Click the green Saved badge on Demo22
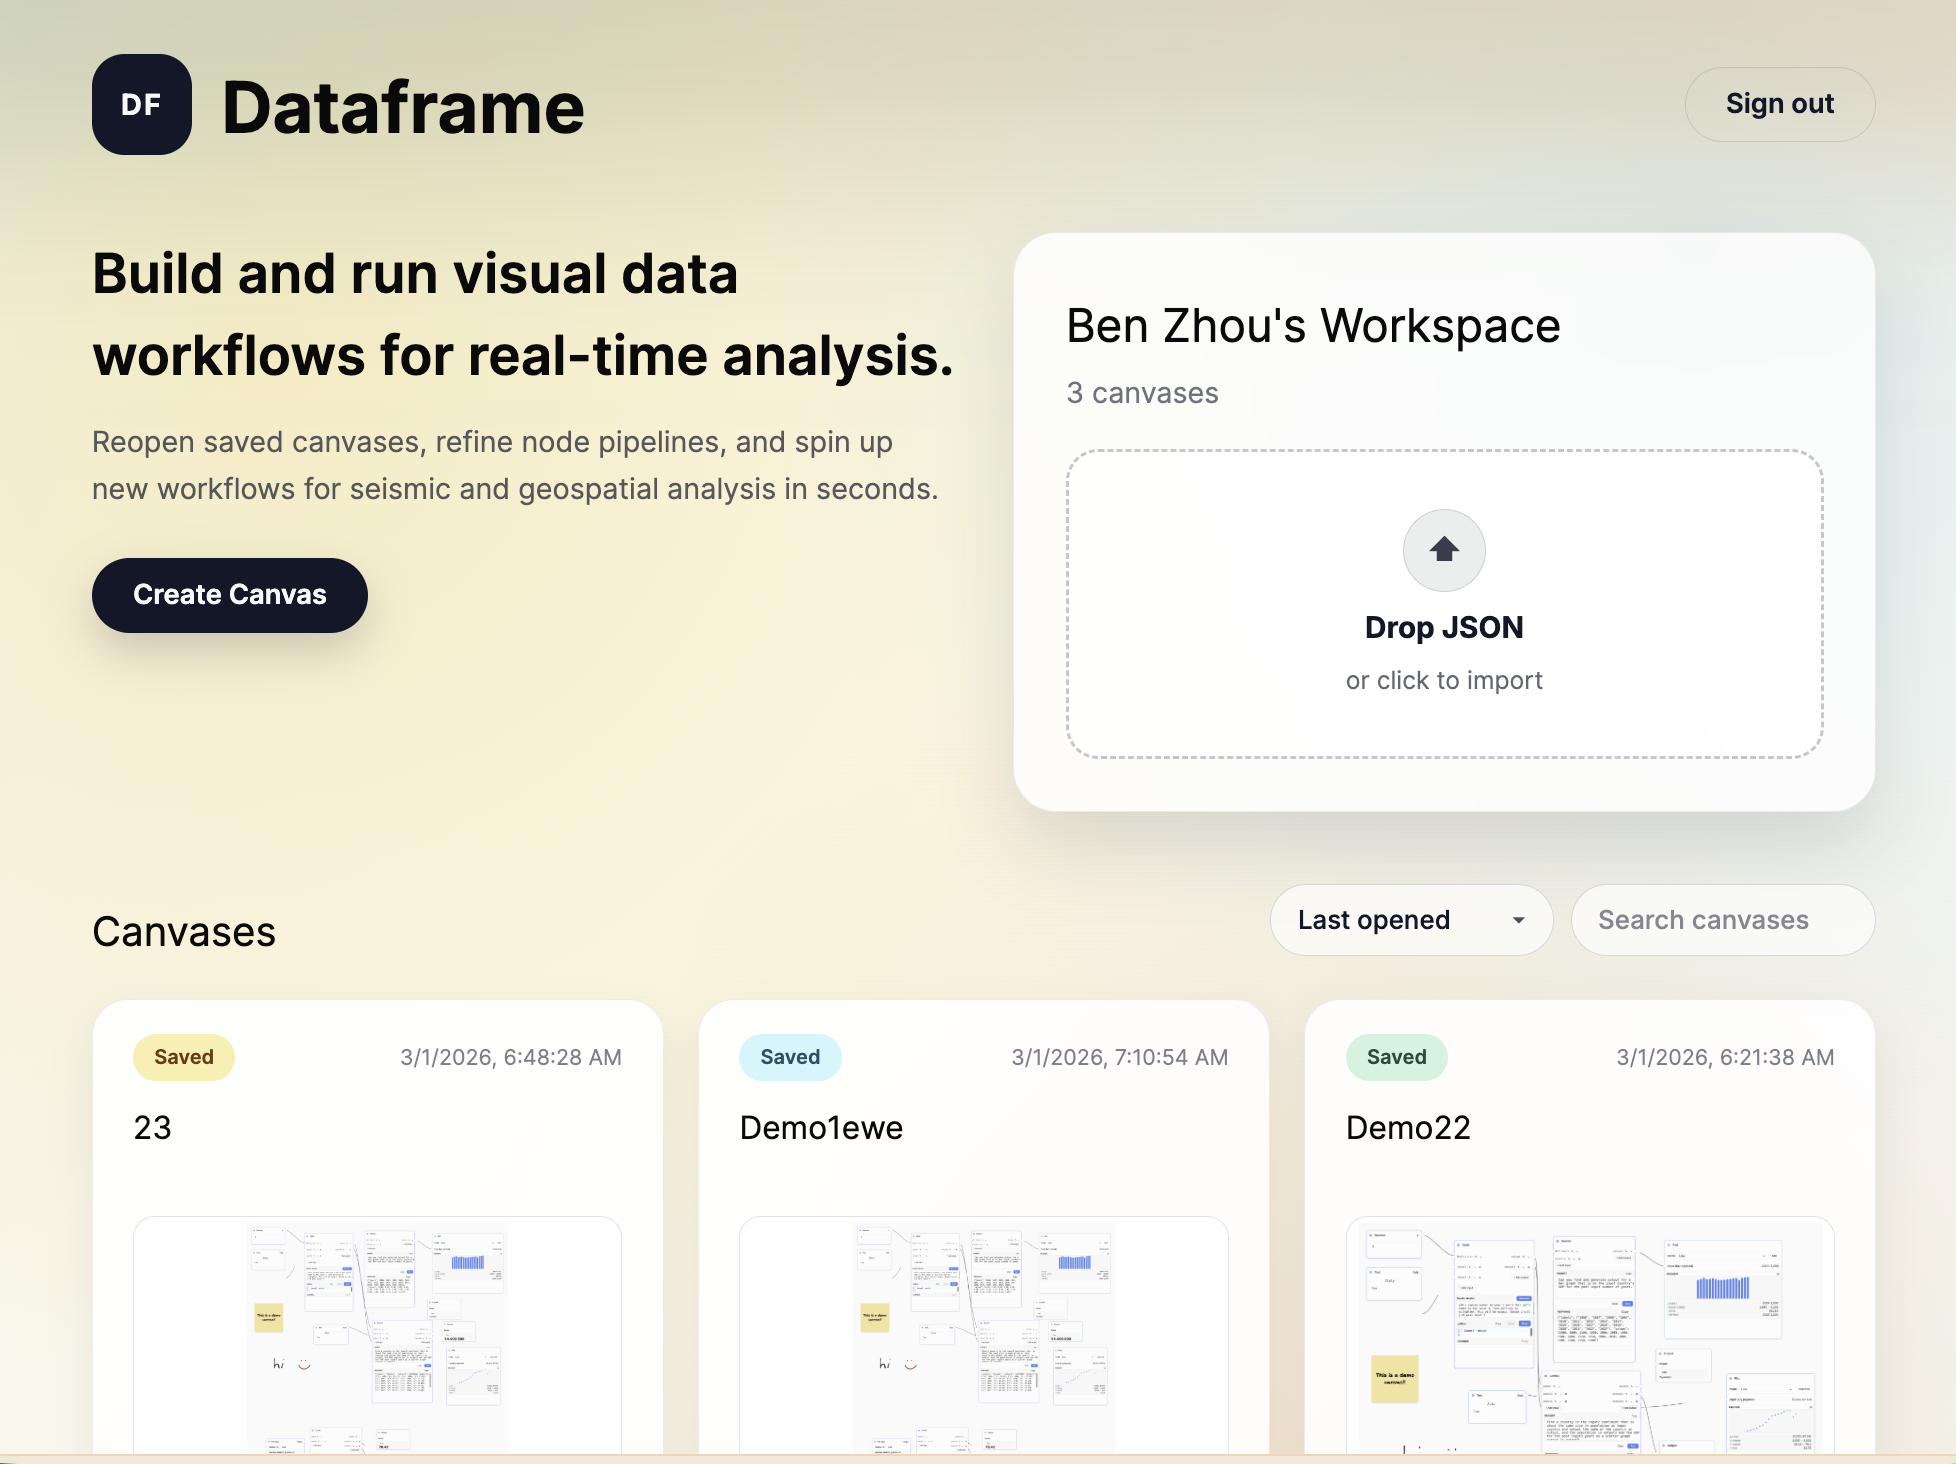1956x1464 pixels. (1396, 1057)
